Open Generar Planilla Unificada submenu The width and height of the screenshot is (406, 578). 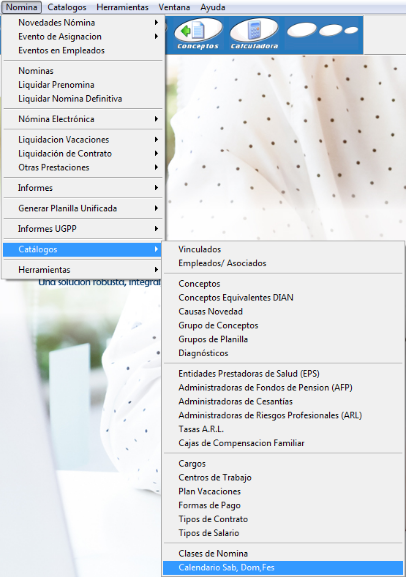83,208
